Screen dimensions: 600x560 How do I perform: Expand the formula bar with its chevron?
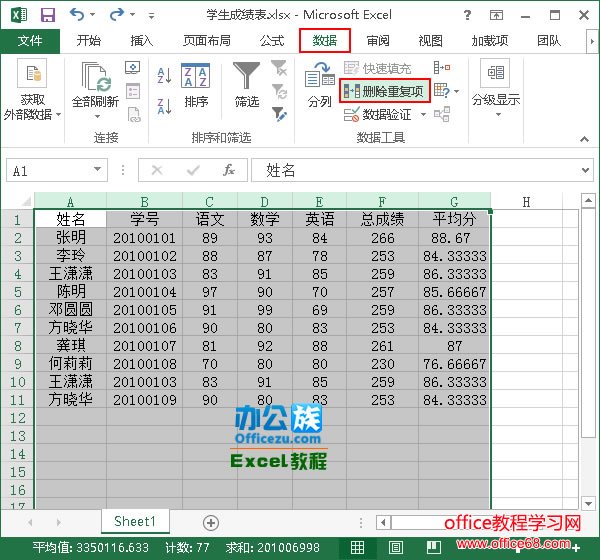[585, 170]
